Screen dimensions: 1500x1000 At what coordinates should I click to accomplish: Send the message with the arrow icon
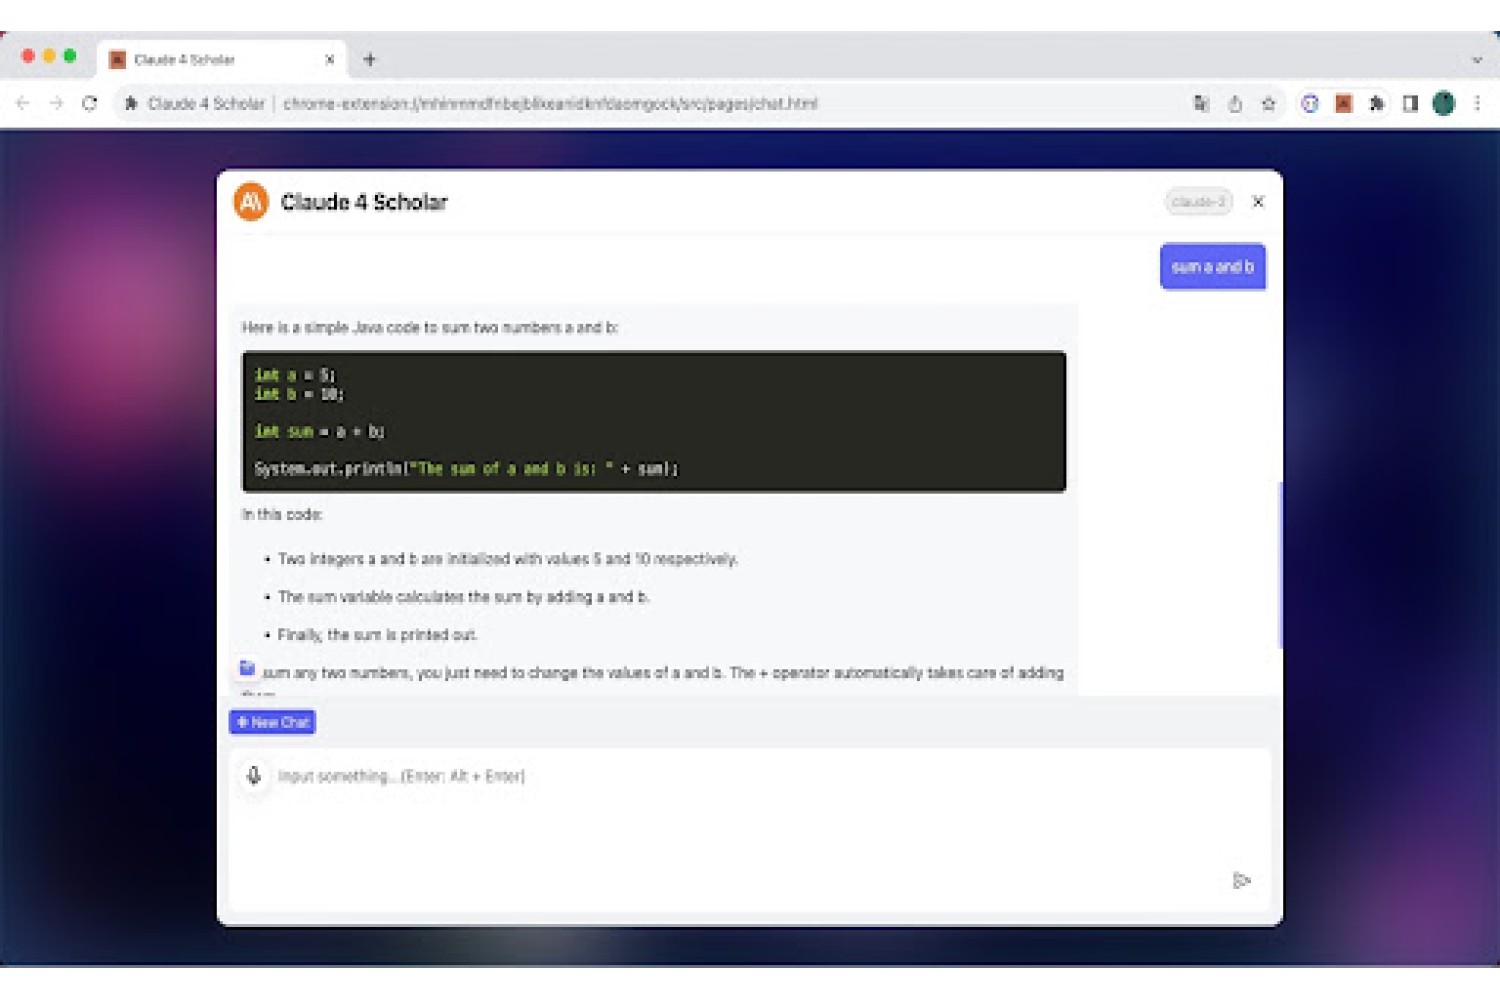tap(1241, 881)
